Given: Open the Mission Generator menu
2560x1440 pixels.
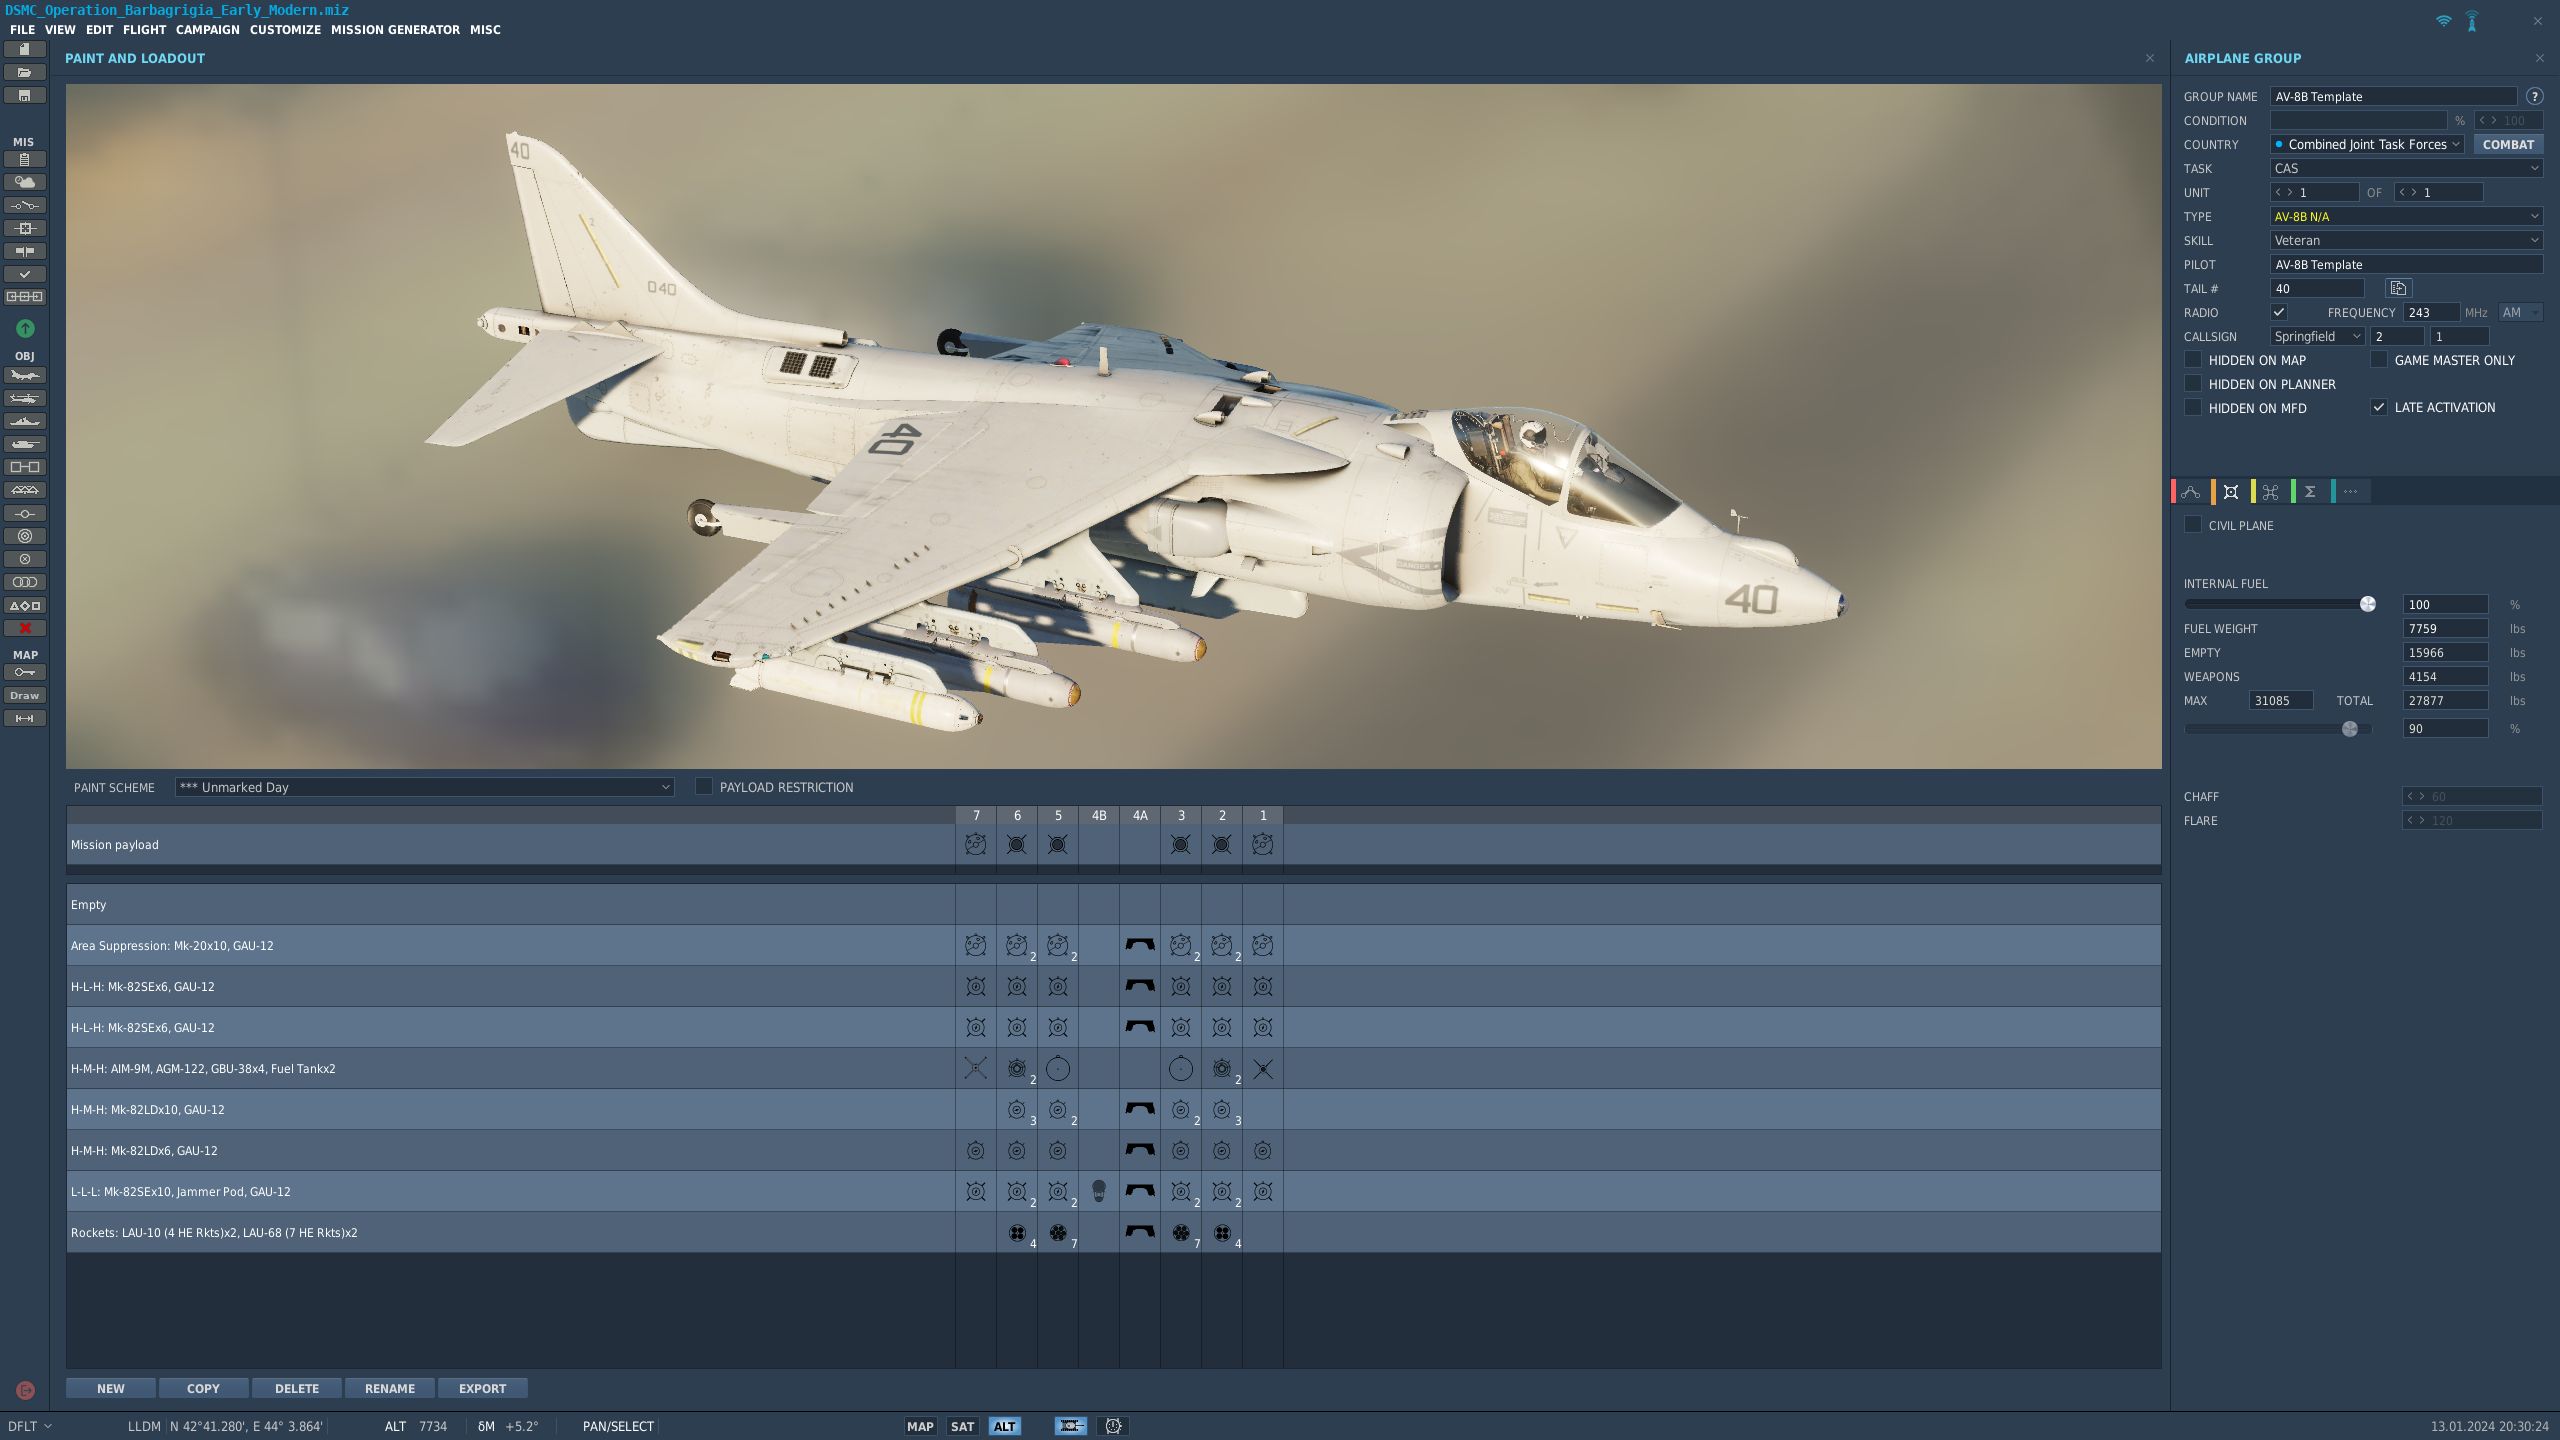Looking at the screenshot, I should pos(395,29).
